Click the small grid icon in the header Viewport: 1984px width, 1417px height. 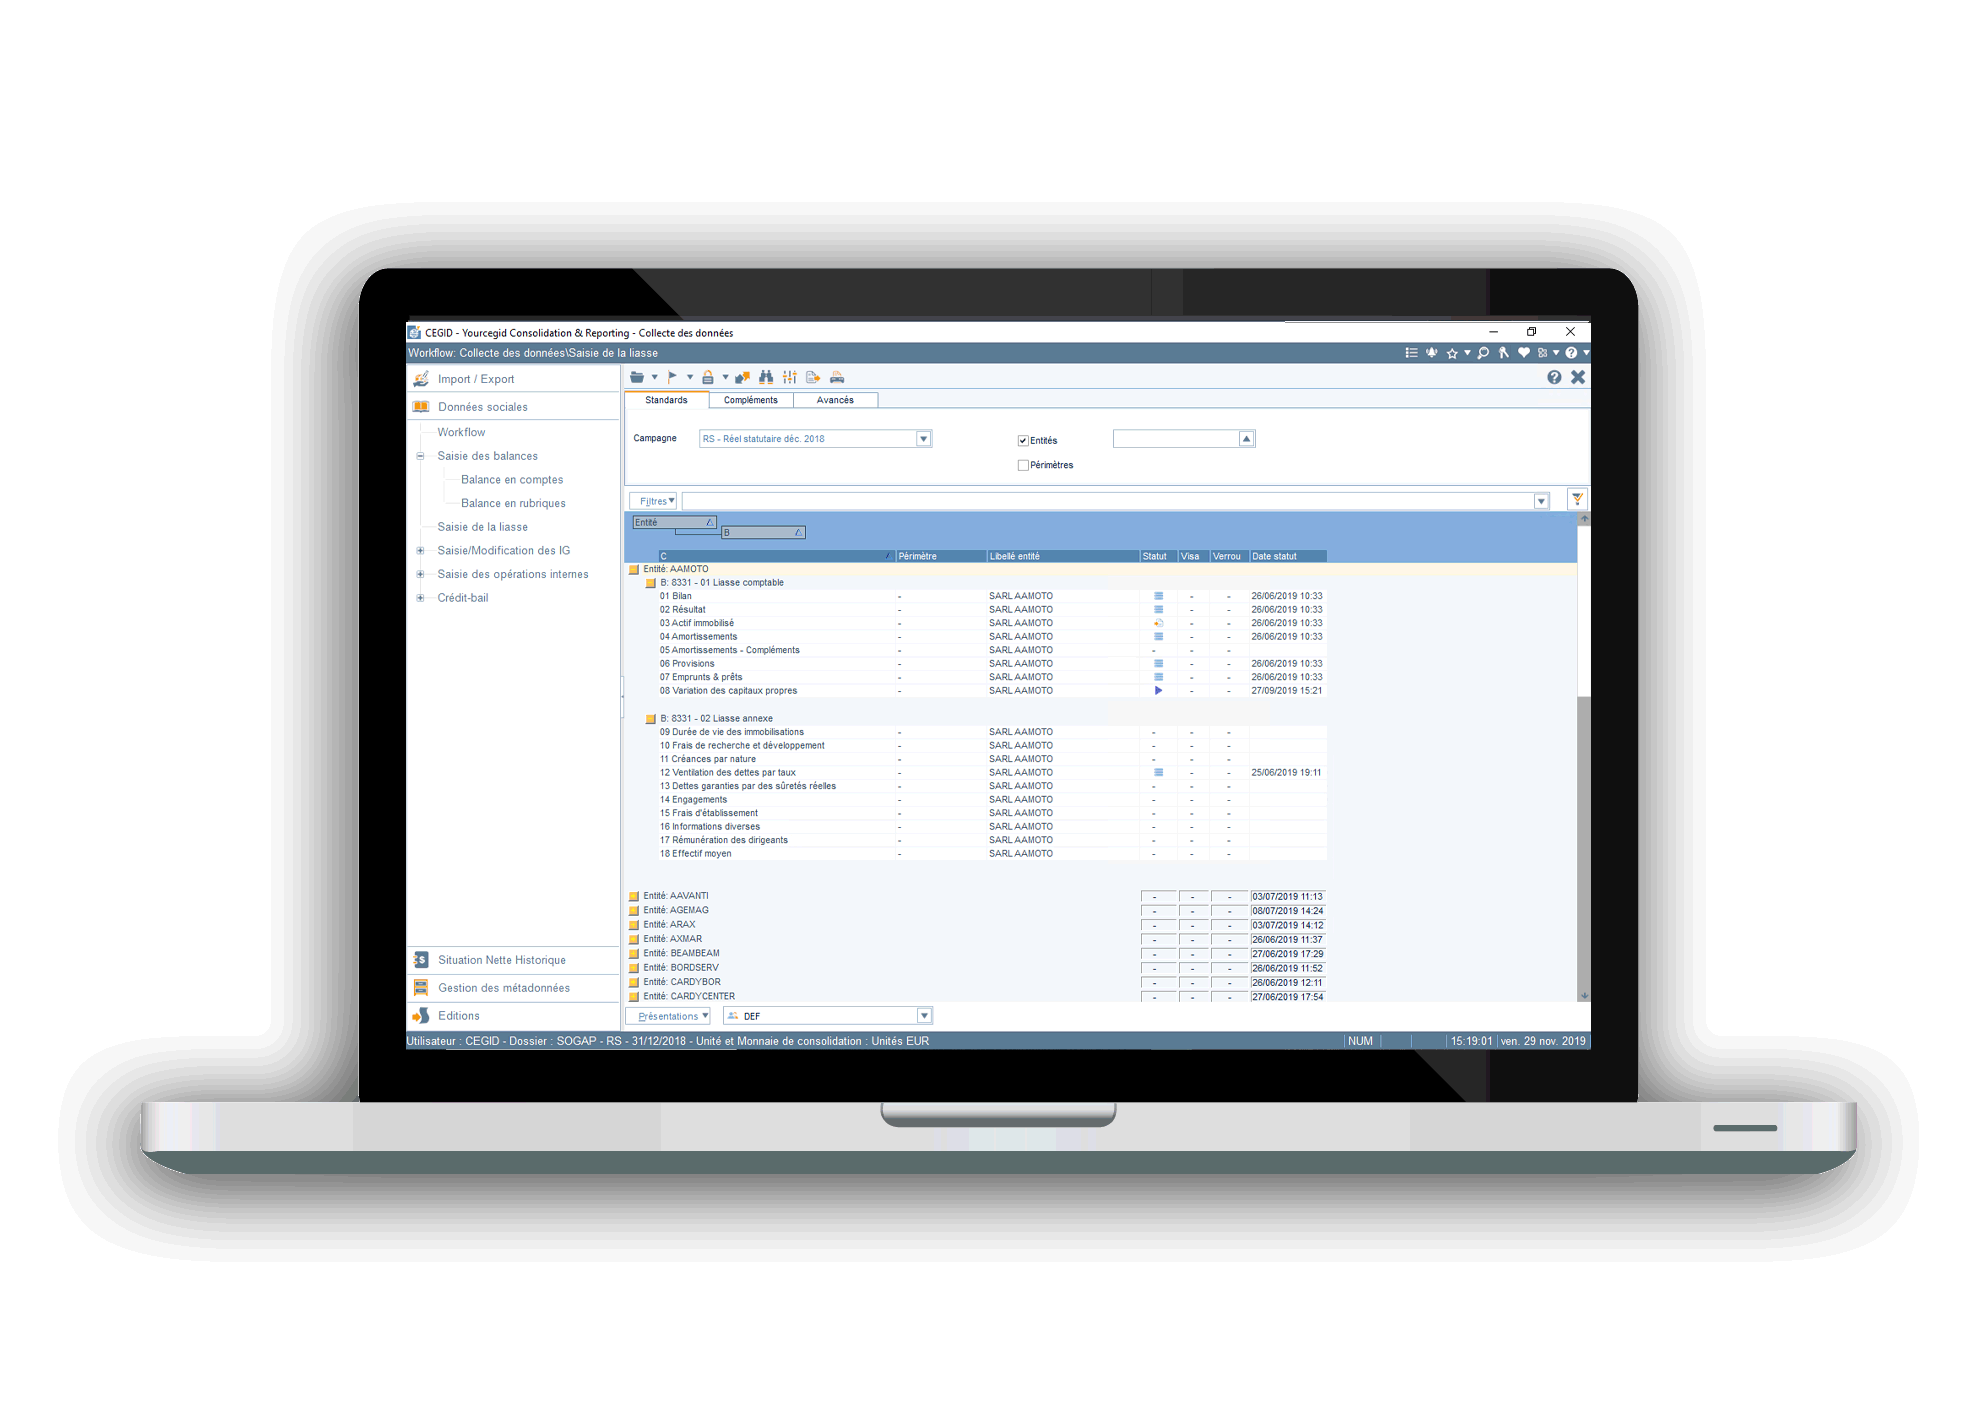pos(1542,353)
